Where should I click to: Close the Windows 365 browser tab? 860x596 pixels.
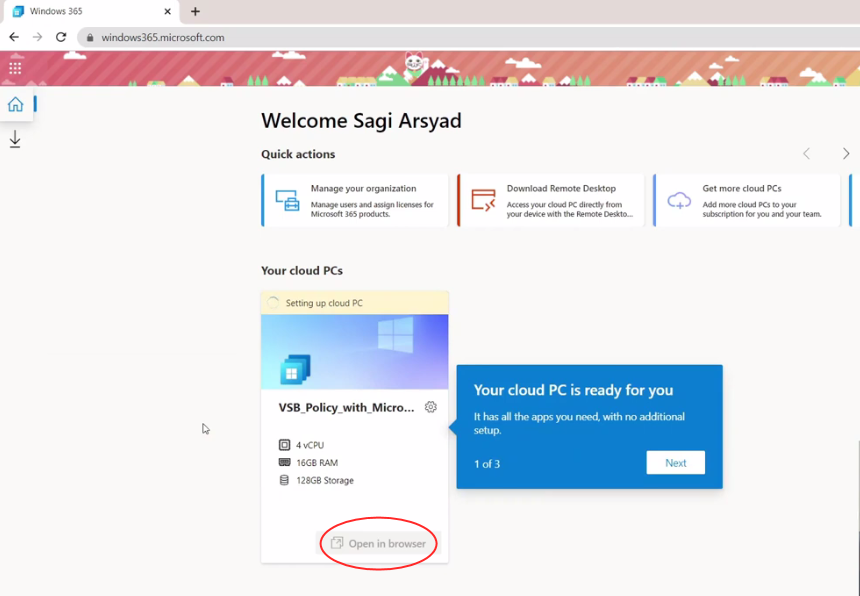168,11
